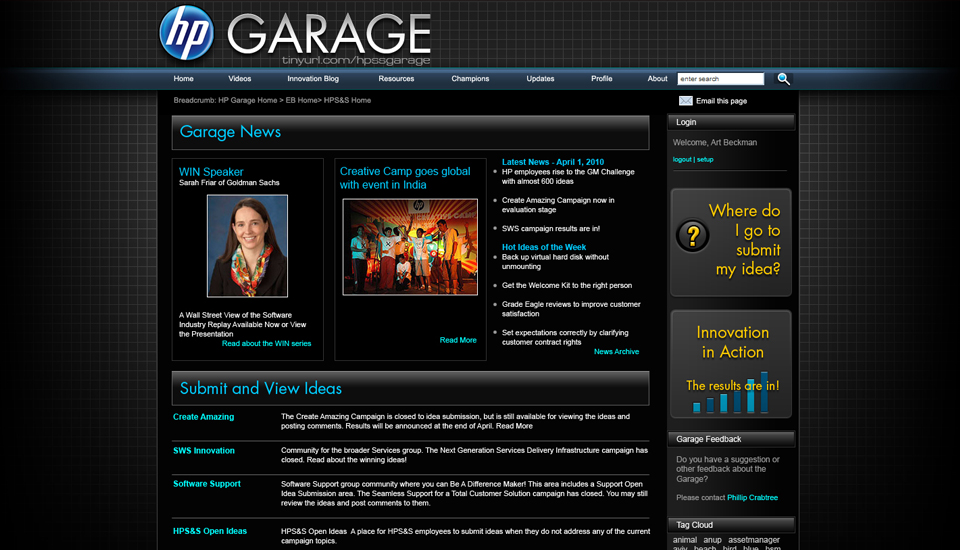Open the Videos menu item
Viewport: 960px width, 550px height.
(240, 79)
